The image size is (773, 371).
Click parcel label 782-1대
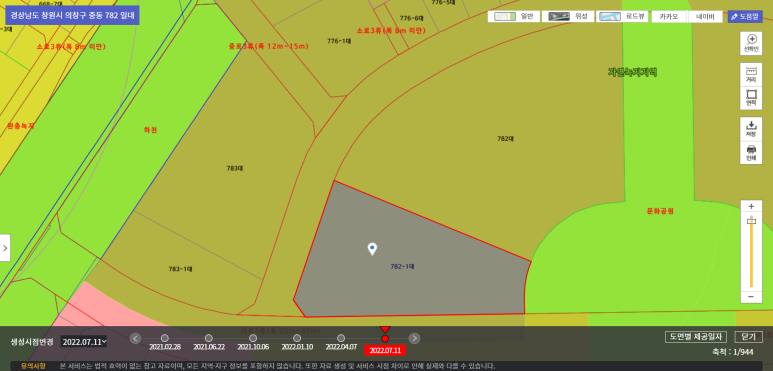coord(402,267)
